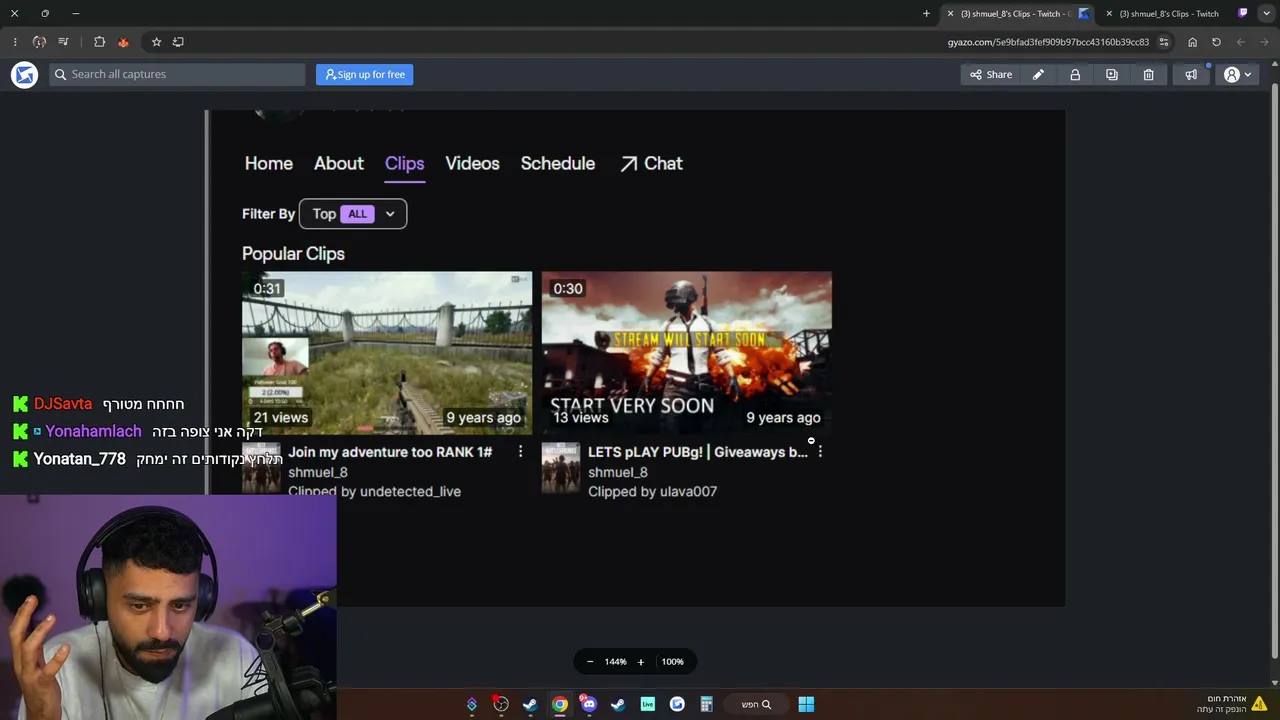Viewport: 1280px width, 720px height.
Task: Click the Sign up for free button
Action: 365,74
